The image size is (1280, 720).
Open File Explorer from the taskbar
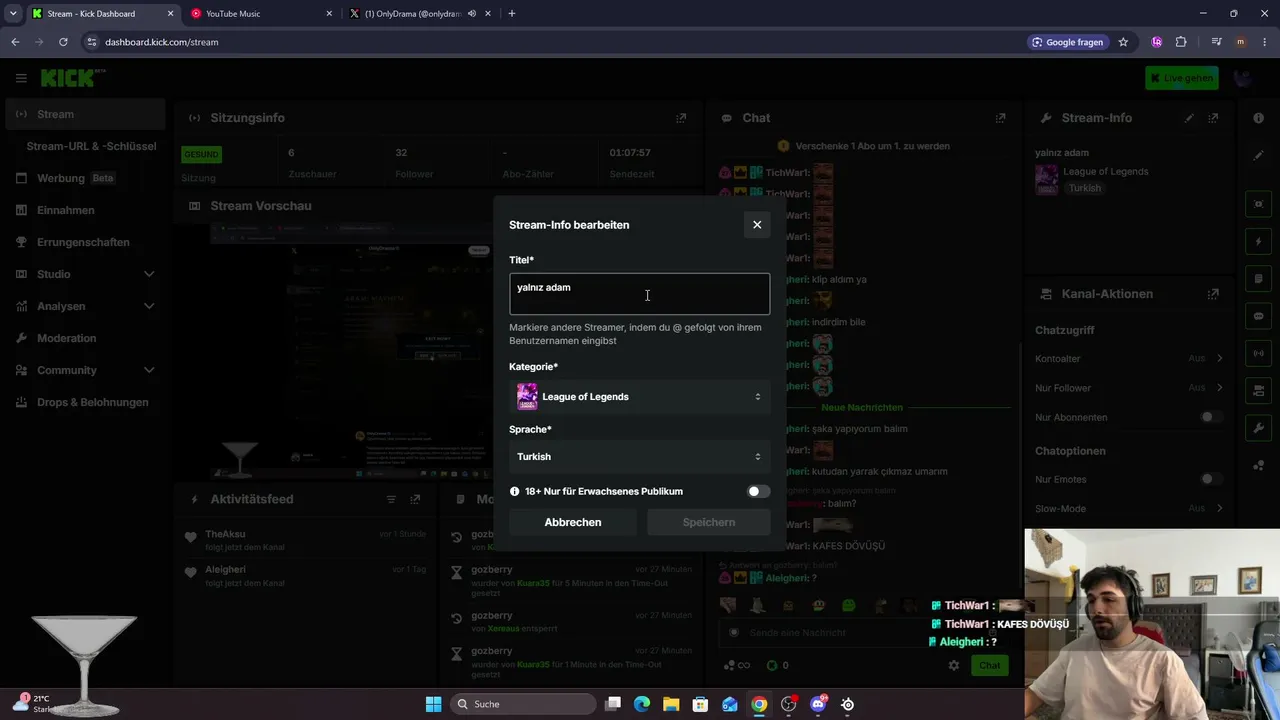(671, 704)
